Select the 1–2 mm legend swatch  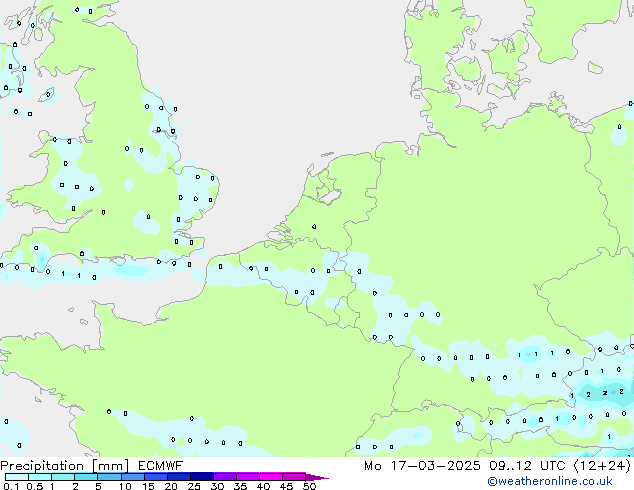63,477
